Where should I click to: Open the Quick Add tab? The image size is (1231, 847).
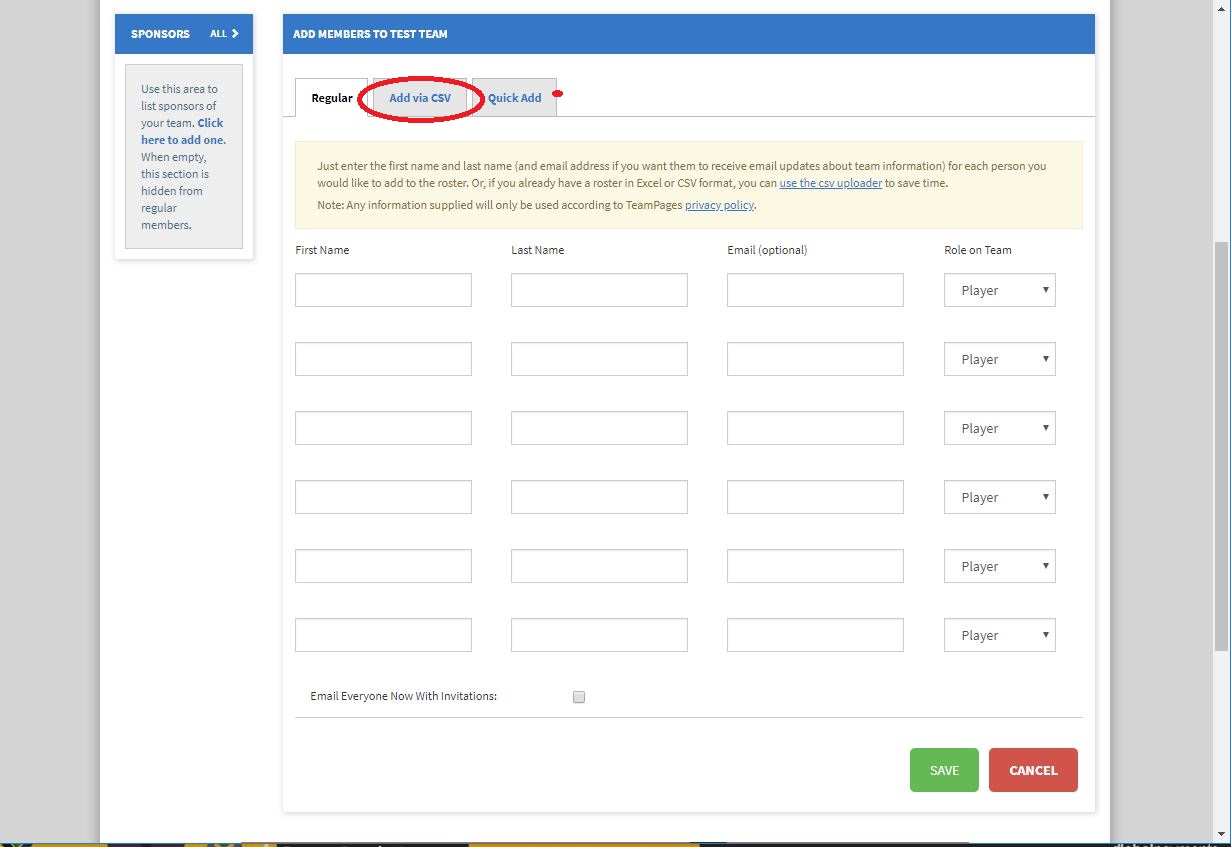(x=514, y=98)
